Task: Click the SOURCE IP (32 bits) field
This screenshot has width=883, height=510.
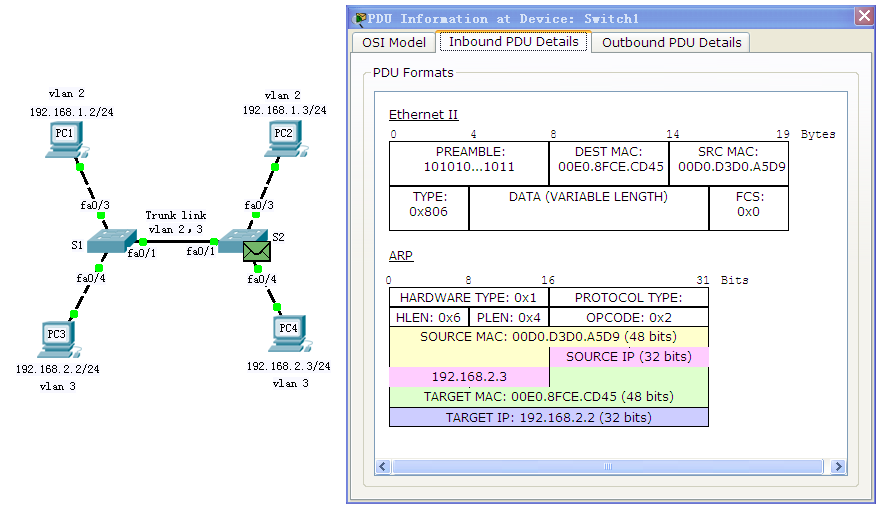Action: 629,357
